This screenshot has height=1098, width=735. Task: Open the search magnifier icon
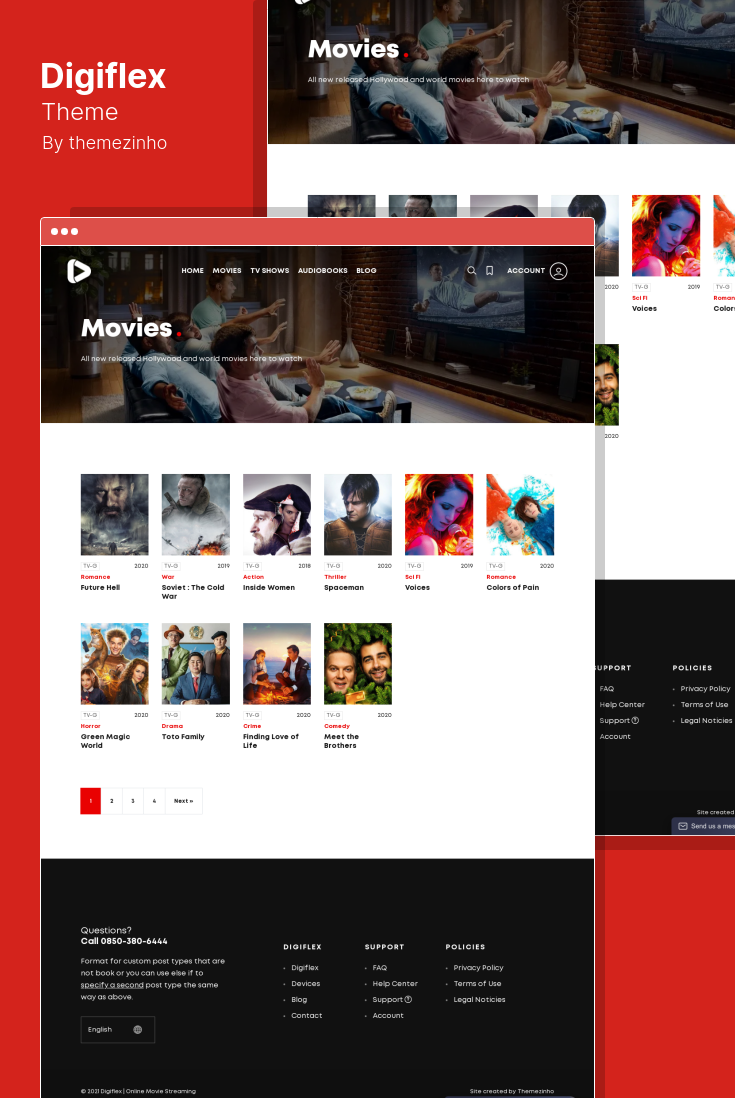(472, 270)
